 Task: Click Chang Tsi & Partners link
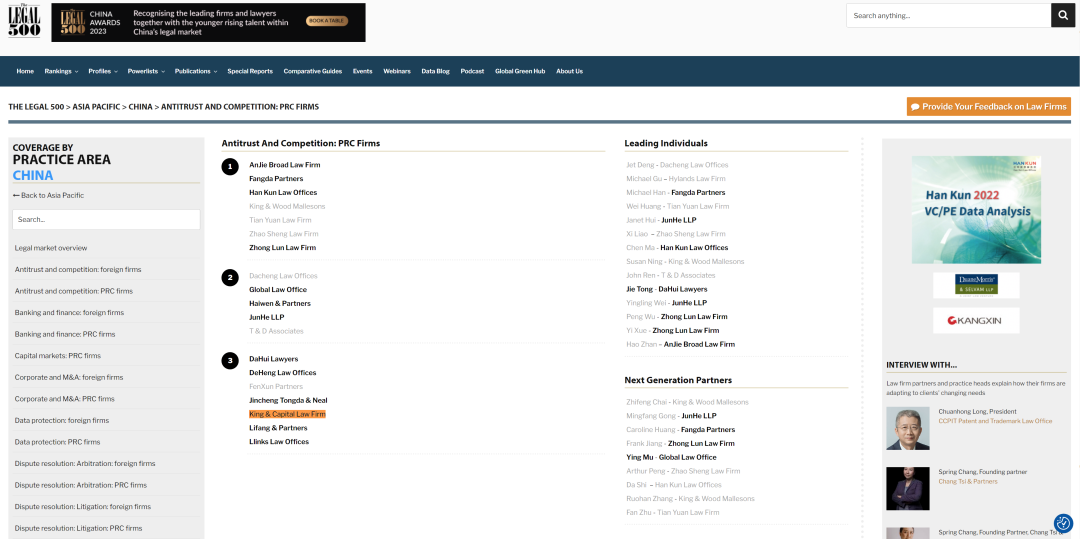click(967, 481)
